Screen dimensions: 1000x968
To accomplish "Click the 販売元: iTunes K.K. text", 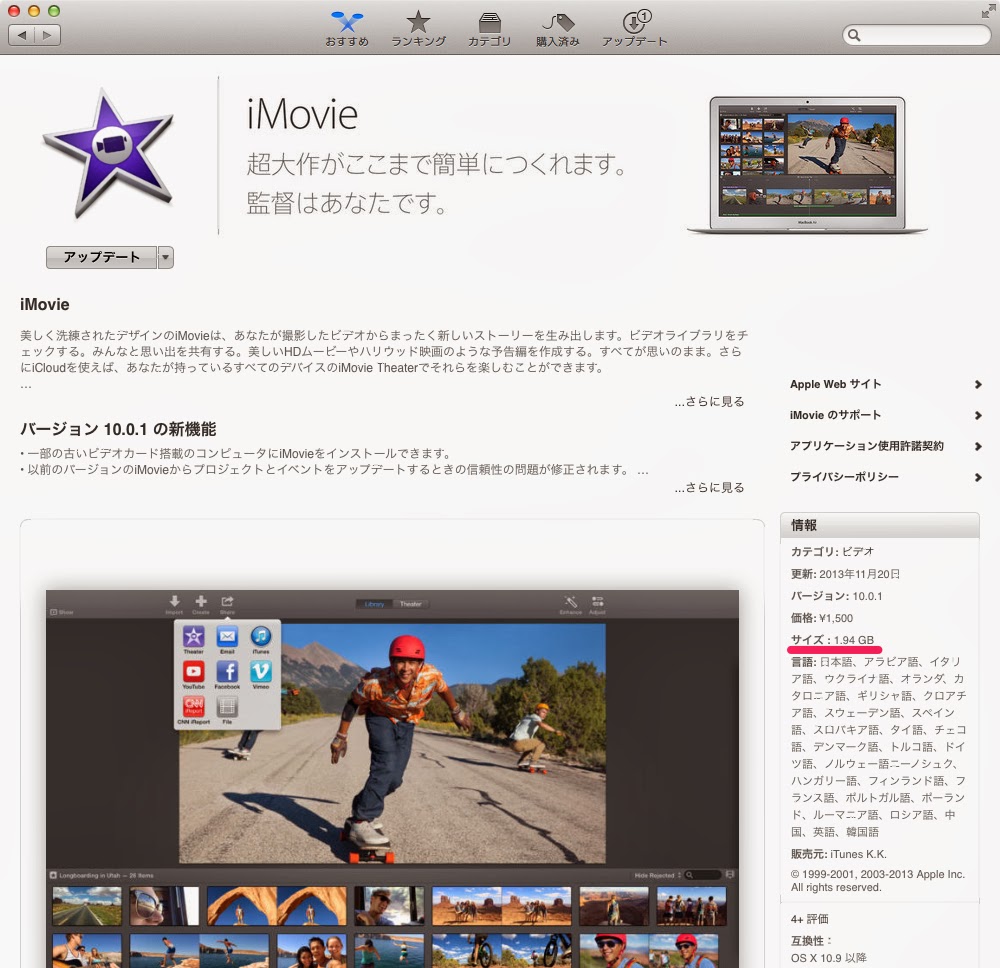I will tap(839, 854).
